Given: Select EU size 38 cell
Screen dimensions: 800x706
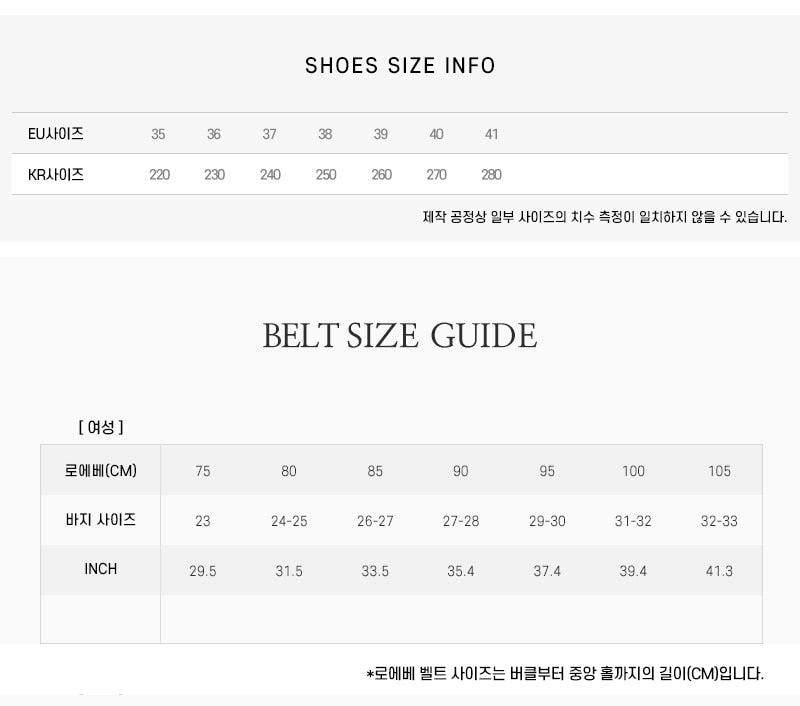Looking at the screenshot, I should click(325, 134).
